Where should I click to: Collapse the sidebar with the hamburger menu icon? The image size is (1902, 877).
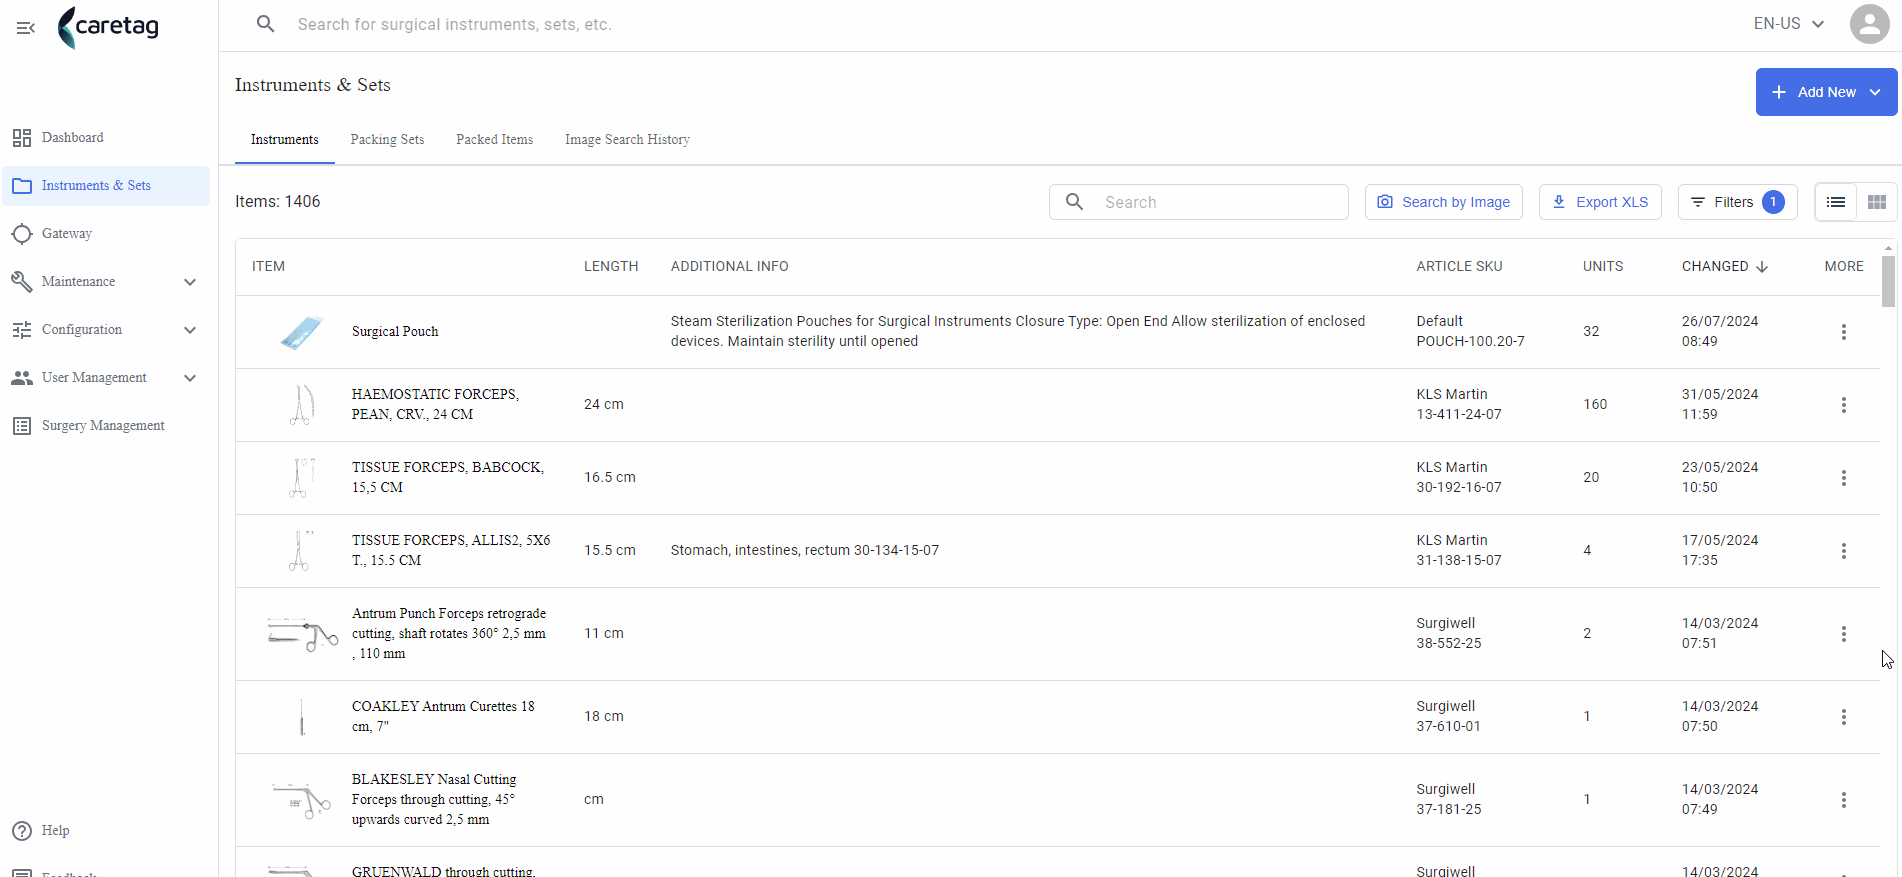tap(26, 27)
